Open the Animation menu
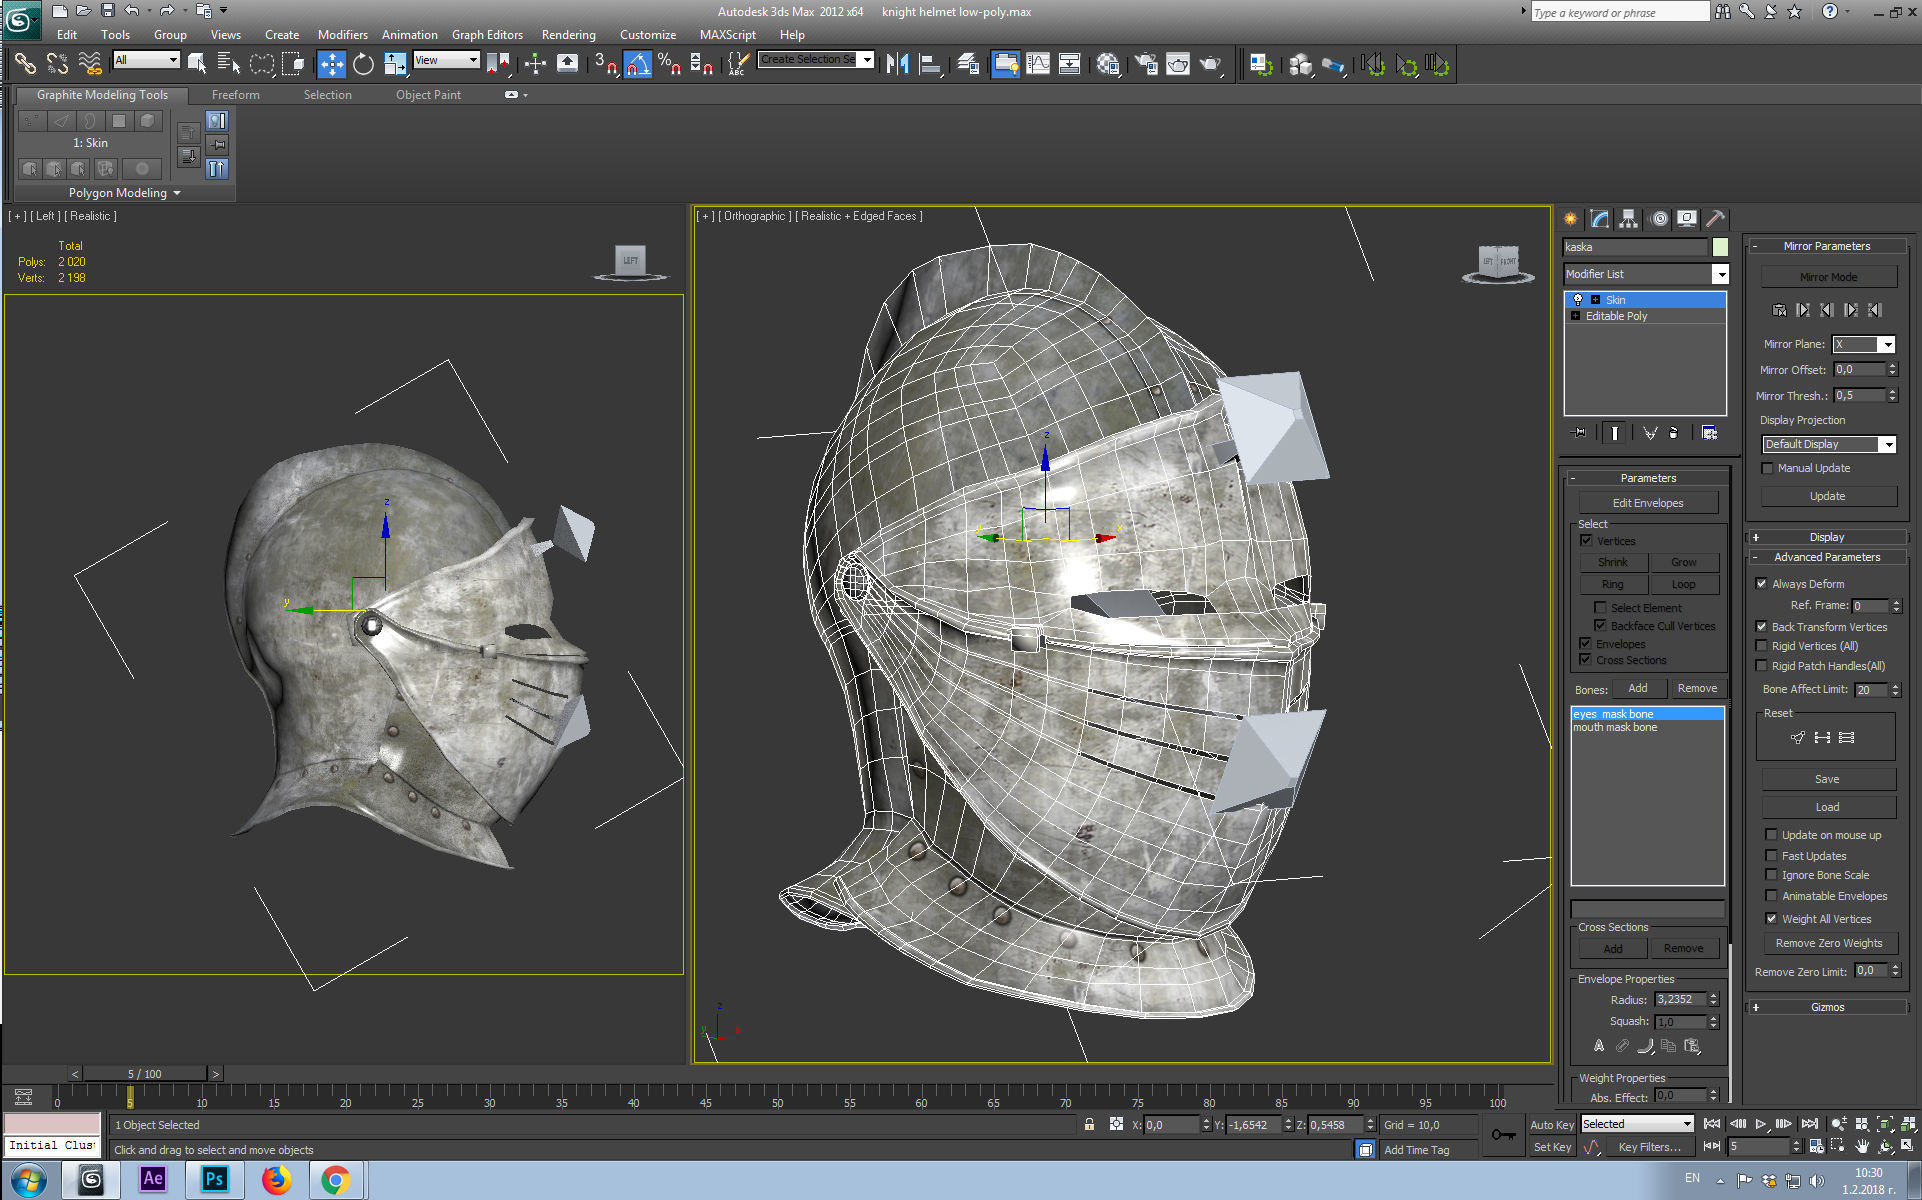Screen dimensions: 1922x1200 [x=410, y=34]
